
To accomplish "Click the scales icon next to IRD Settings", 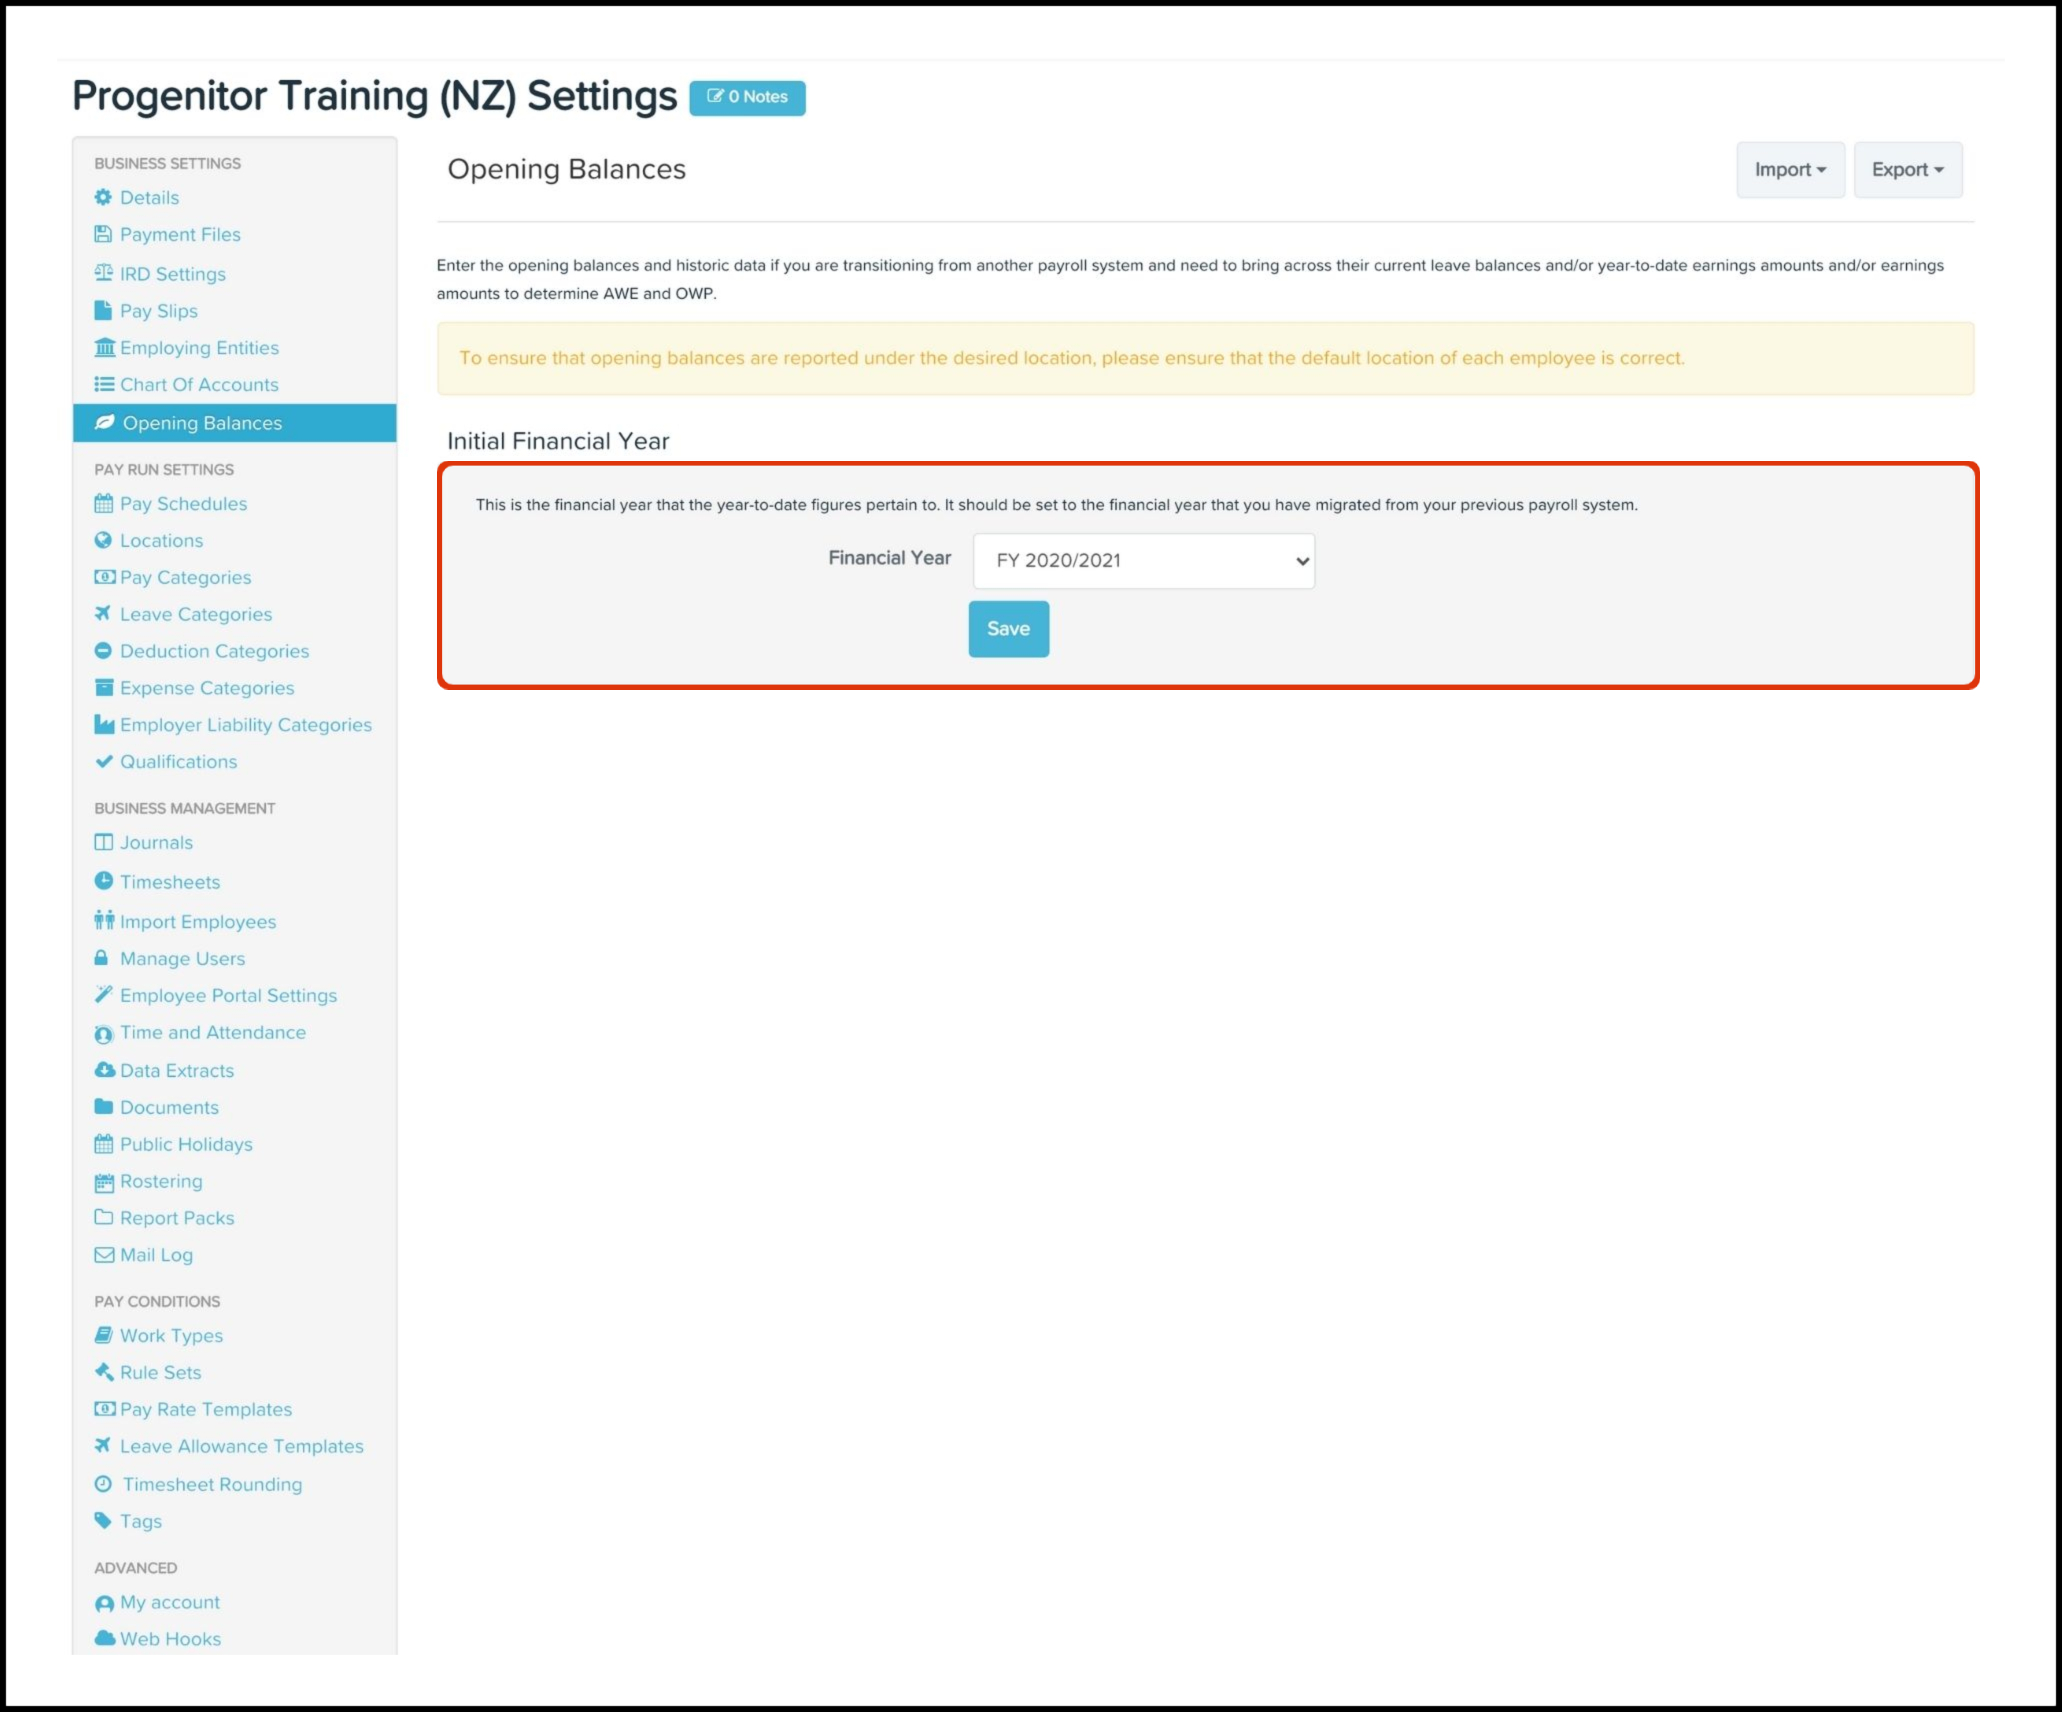I will click(x=103, y=273).
